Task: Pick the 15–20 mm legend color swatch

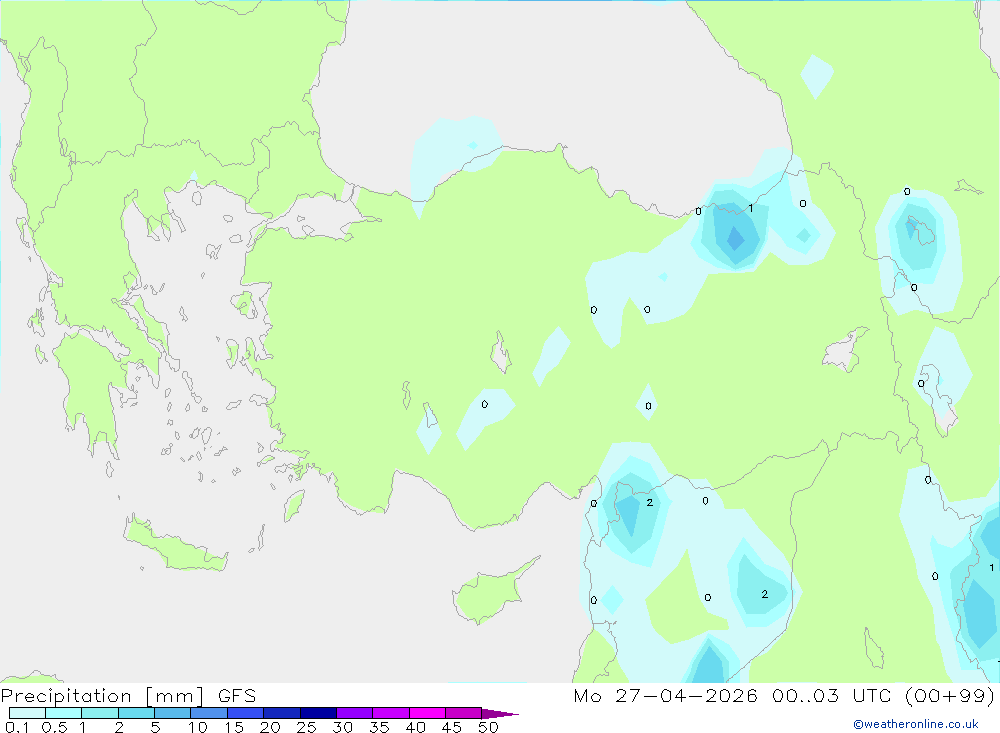Action: (x=246, y=713)
